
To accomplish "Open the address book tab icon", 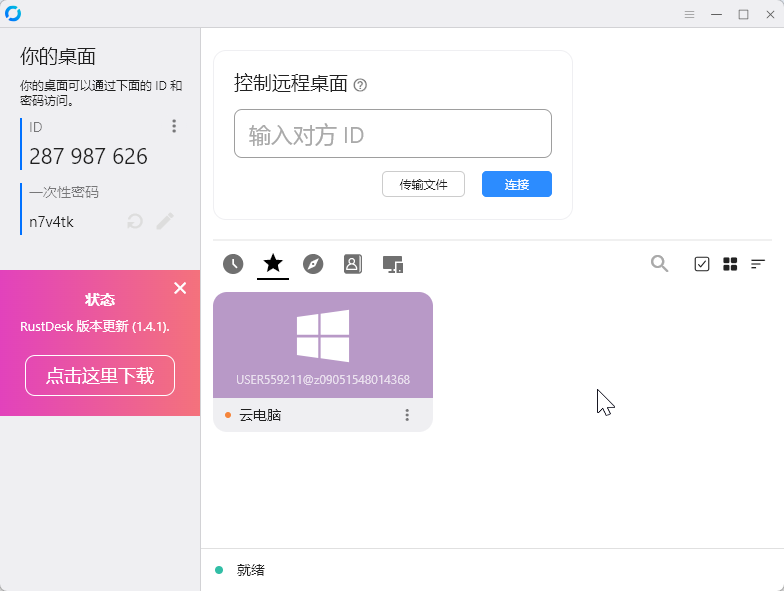I will 352,264.
